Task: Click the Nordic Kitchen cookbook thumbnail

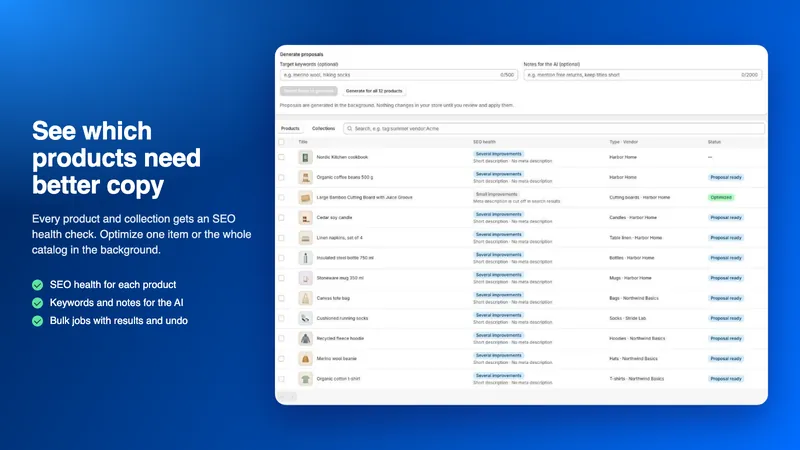Action: (305, 157)
